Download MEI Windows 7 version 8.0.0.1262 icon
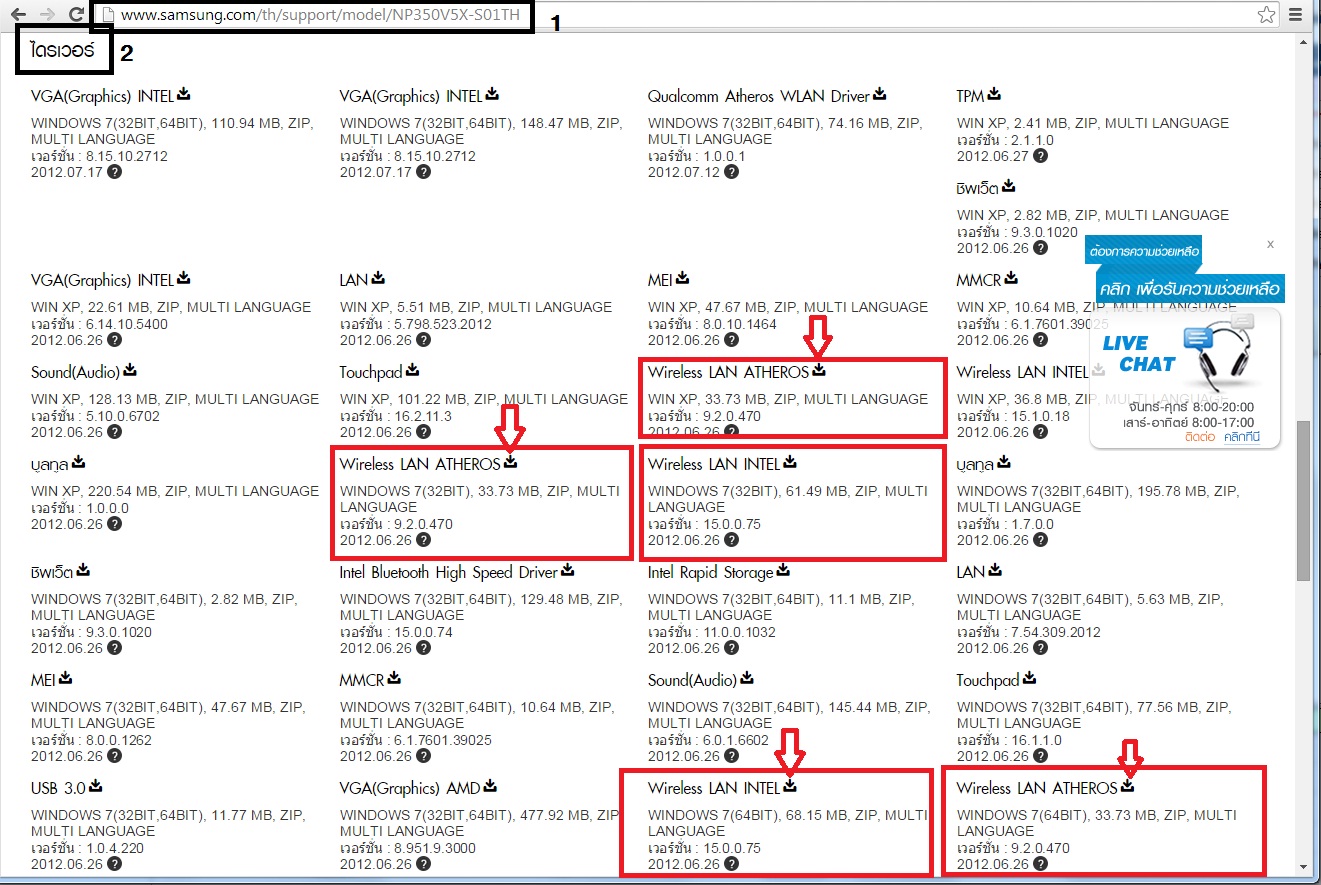The height and width of the screenshot is (885, 1321). (66, 679)
